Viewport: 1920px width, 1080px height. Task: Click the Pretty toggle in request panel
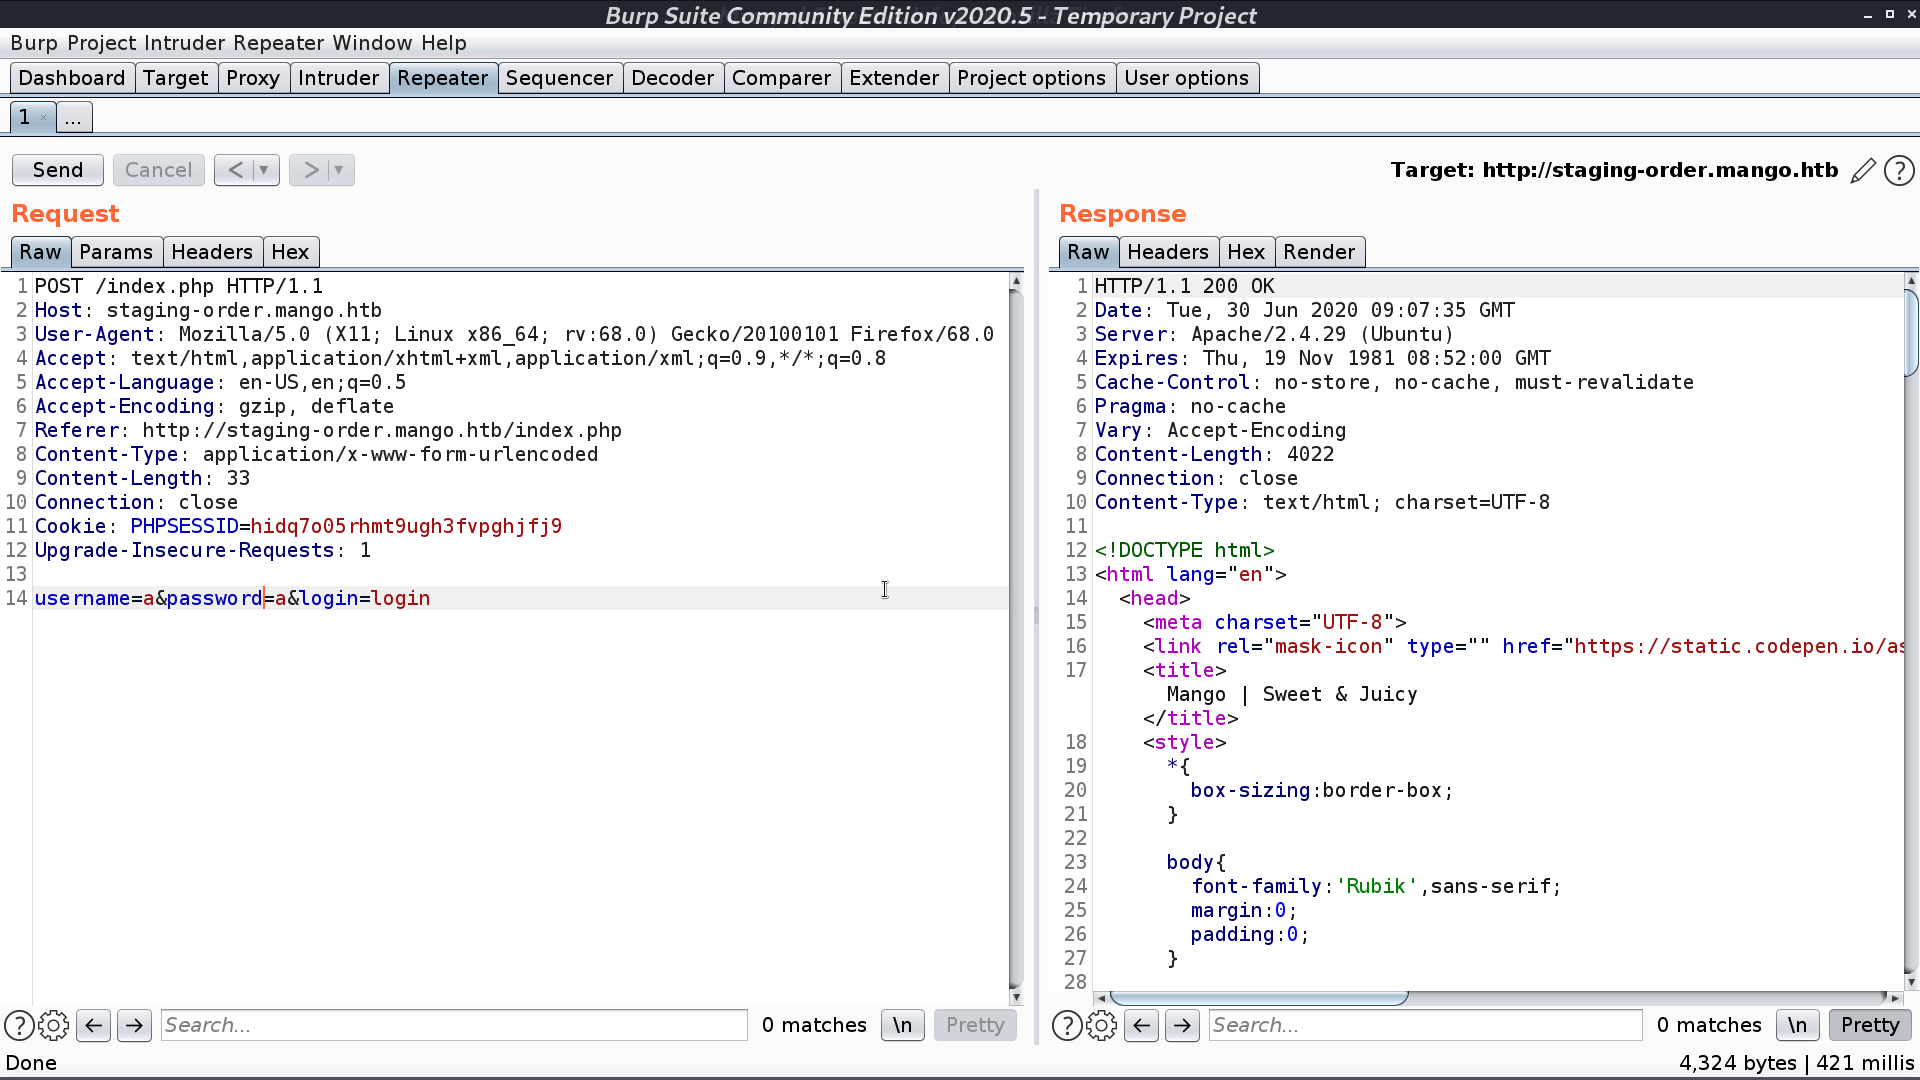pos(975,1025)
